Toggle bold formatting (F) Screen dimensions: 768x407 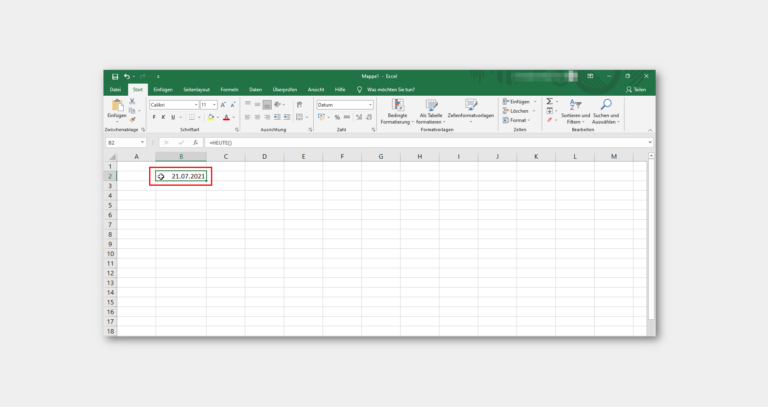point(155,117)
